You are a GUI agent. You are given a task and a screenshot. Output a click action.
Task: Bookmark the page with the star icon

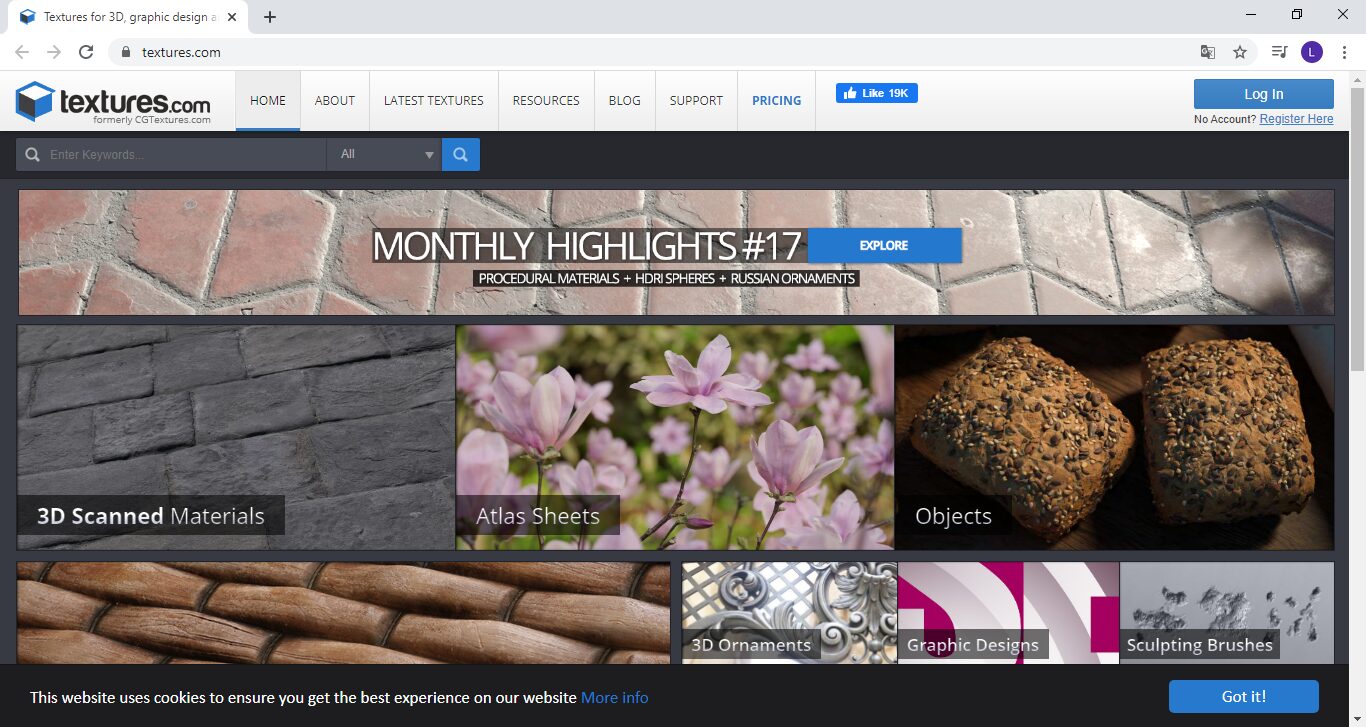click(1239, 51)
